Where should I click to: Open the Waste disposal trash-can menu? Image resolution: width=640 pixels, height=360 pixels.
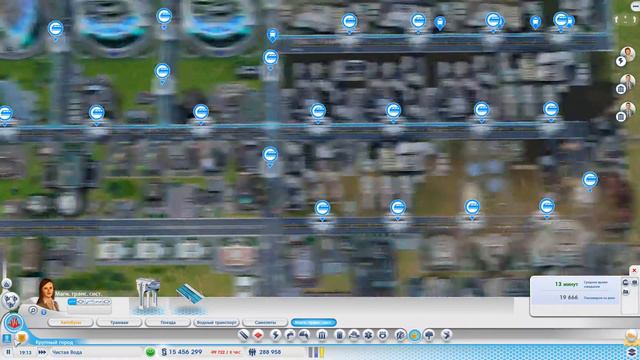point(340,335)
